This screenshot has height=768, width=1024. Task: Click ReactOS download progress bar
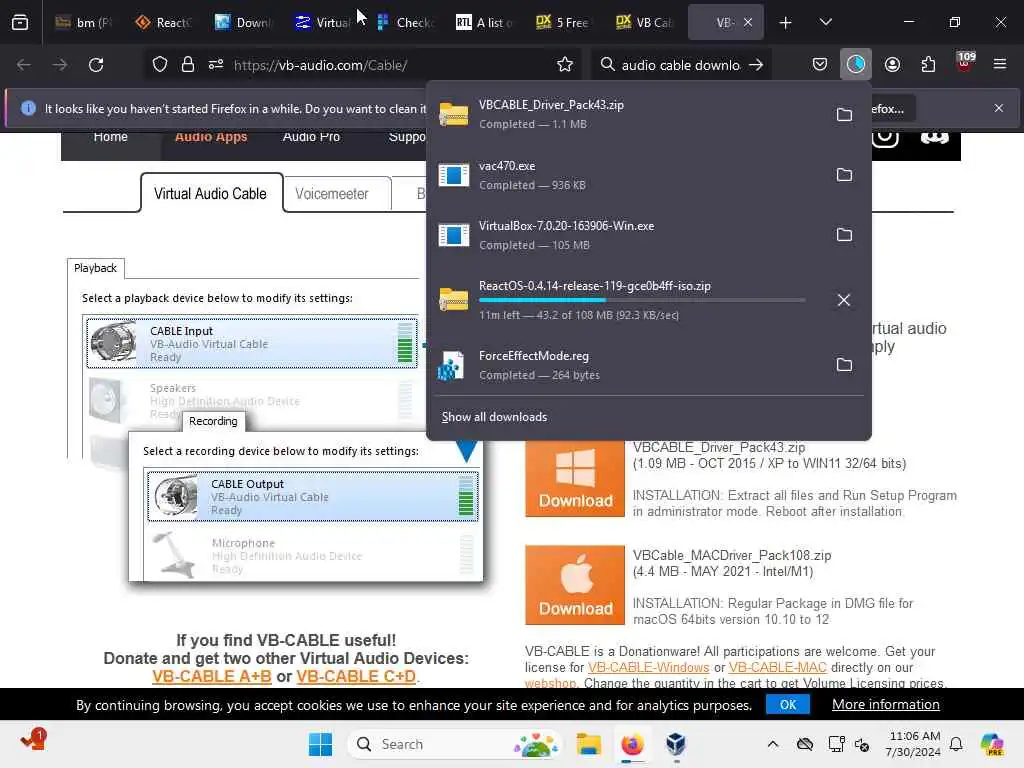tap(642, 300)
